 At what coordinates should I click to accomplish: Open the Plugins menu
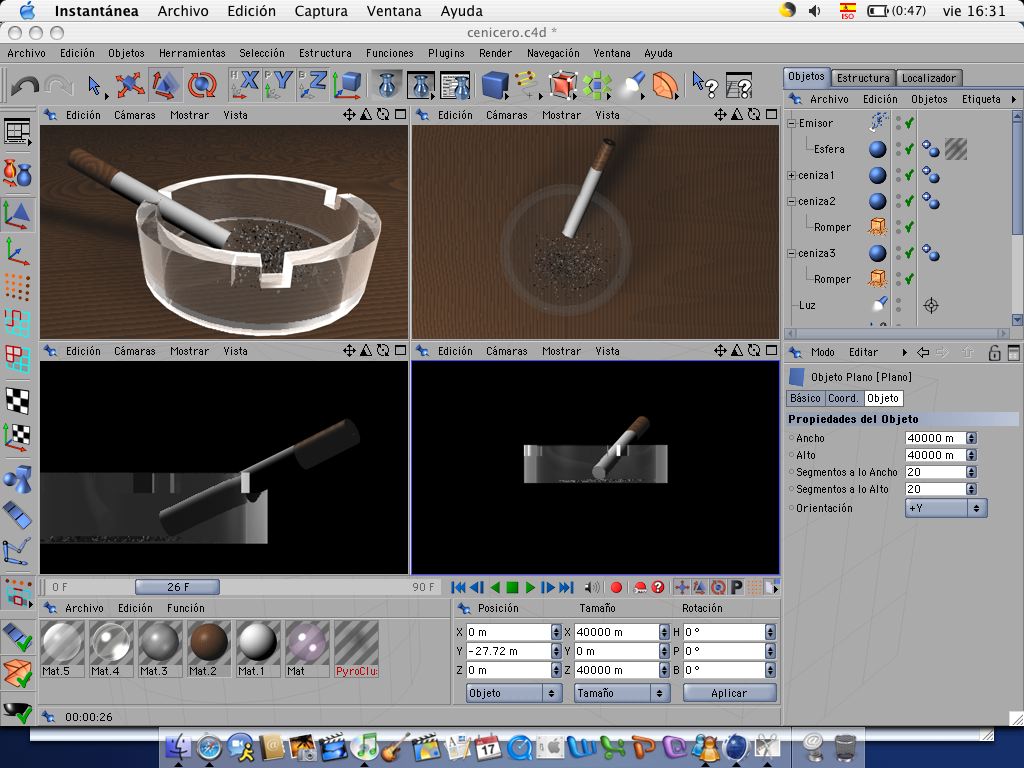446,53
